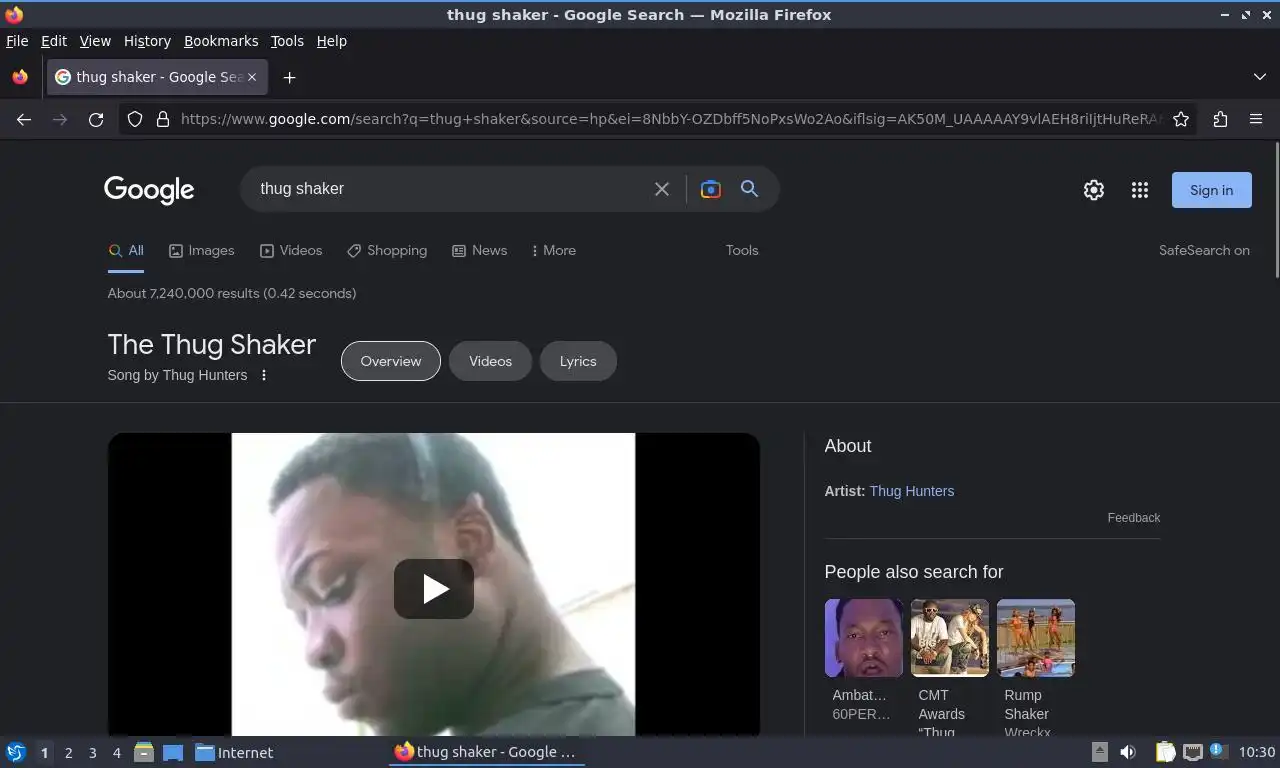Expand the More search categories
The height and width of the screenshot is (768, 1280).
pos(553,250)
